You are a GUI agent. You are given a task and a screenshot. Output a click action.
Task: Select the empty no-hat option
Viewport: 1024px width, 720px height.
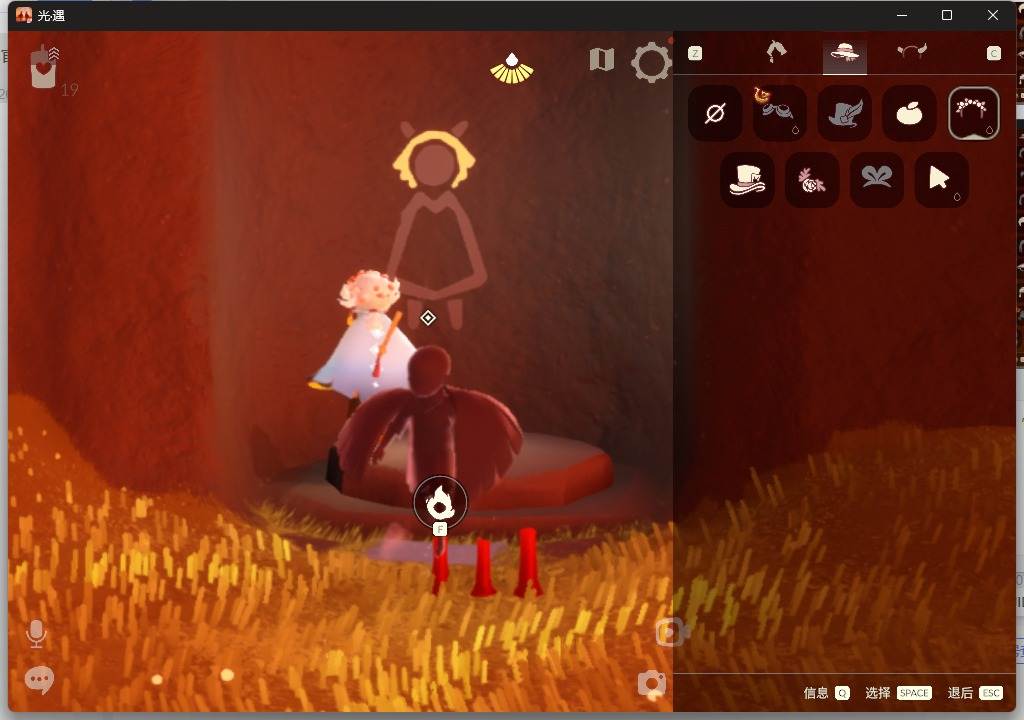[x=715, y=113]
